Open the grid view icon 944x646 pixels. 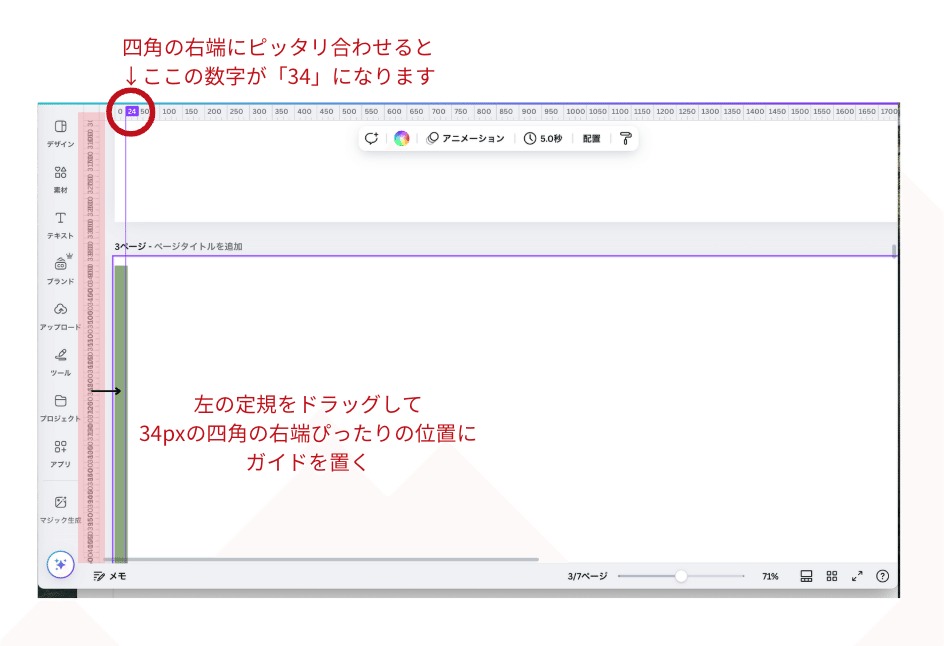pos(832,576)
